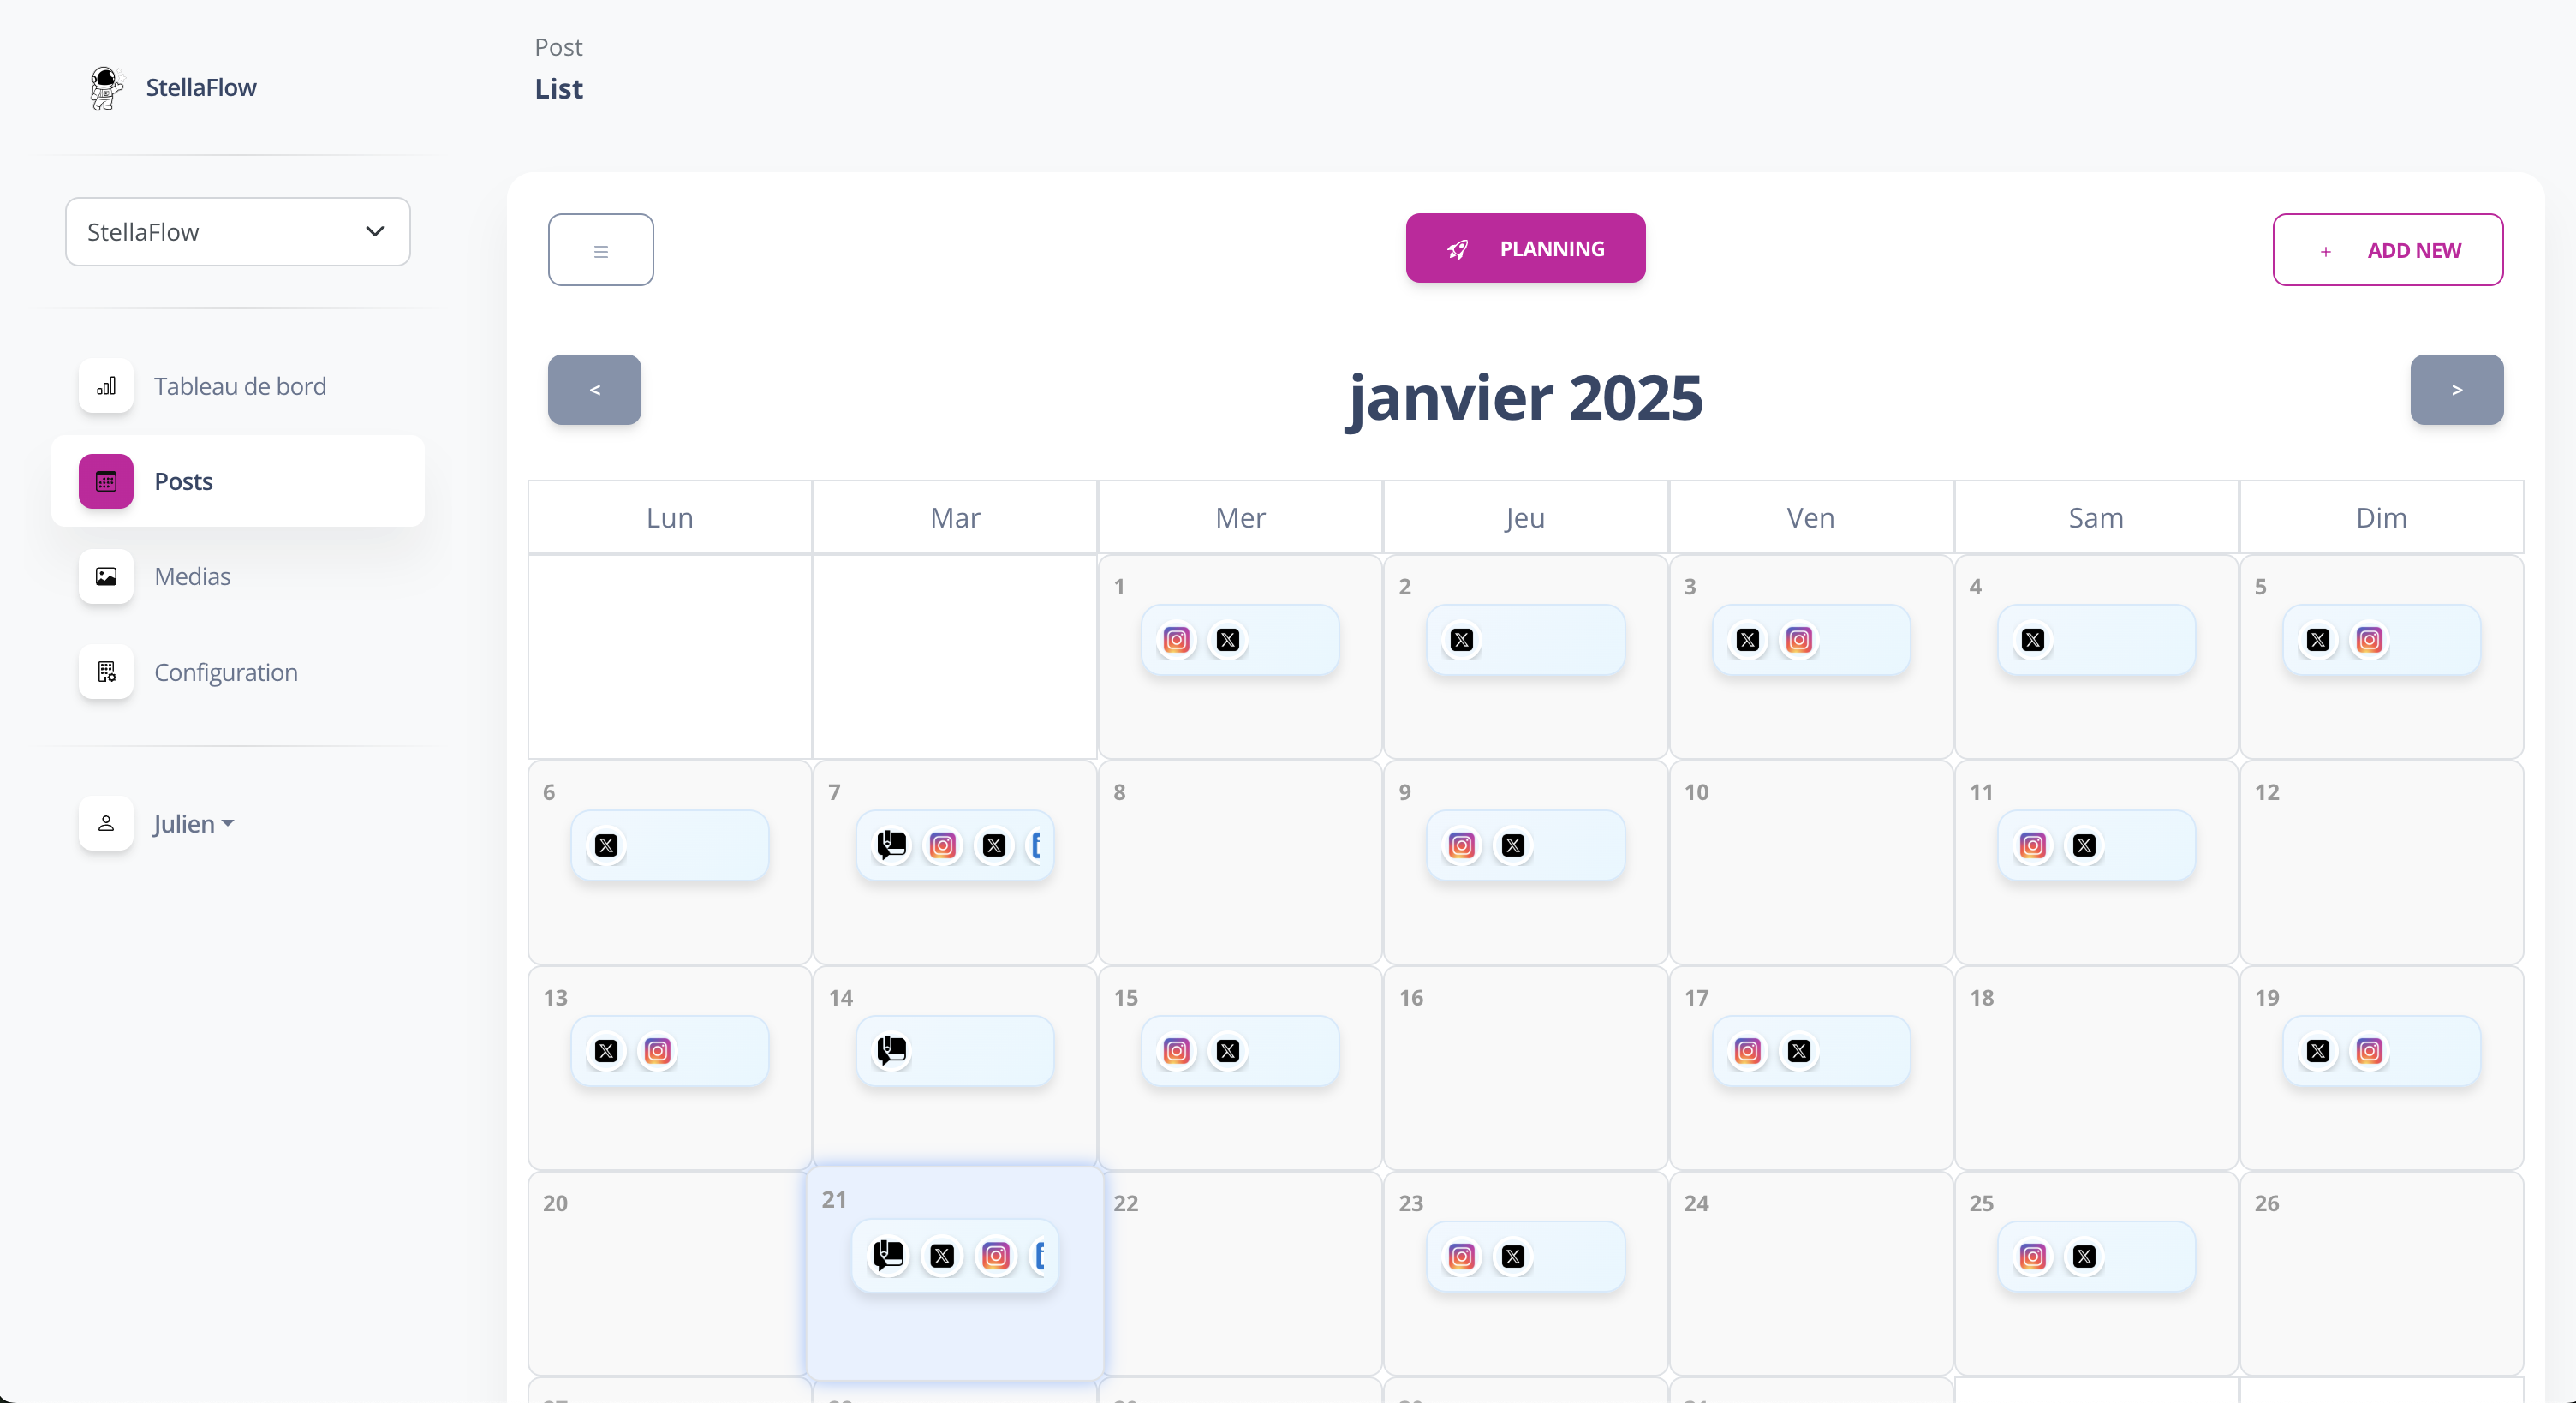
Task: Click the Planning button
Action: (1525, 248)
